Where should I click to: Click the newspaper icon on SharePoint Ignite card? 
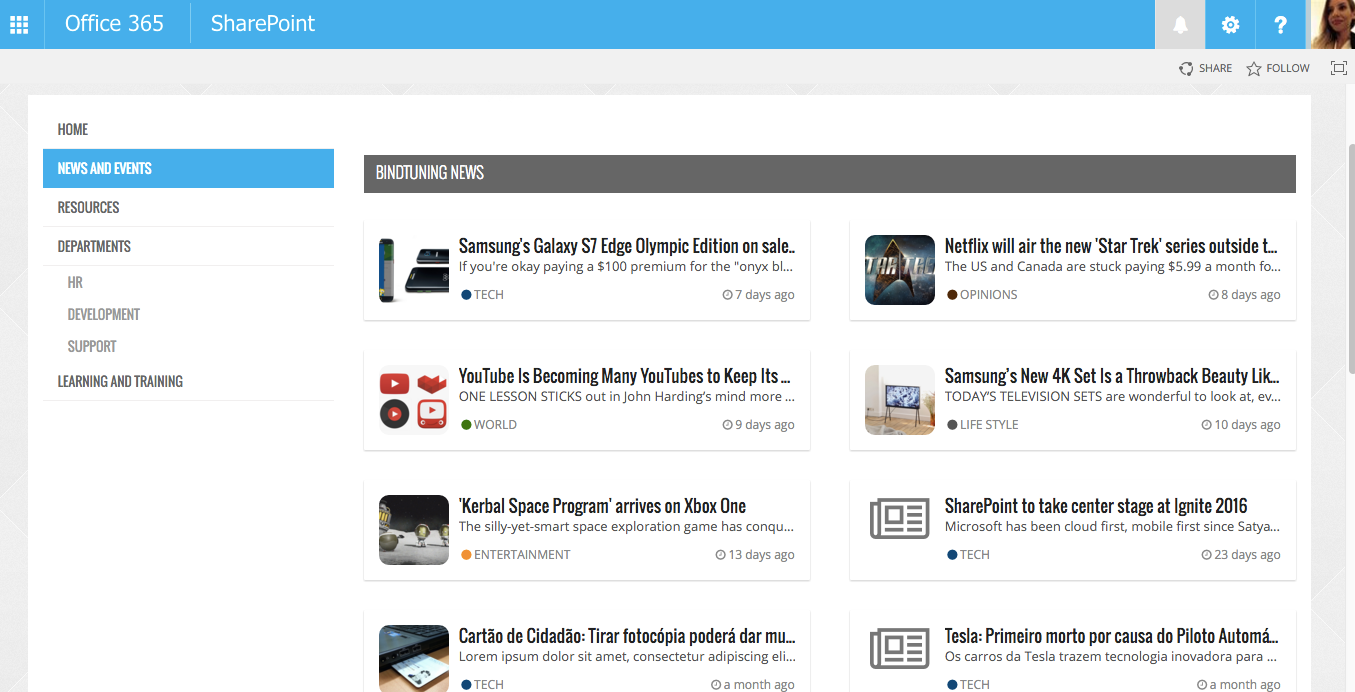point(900,519)
